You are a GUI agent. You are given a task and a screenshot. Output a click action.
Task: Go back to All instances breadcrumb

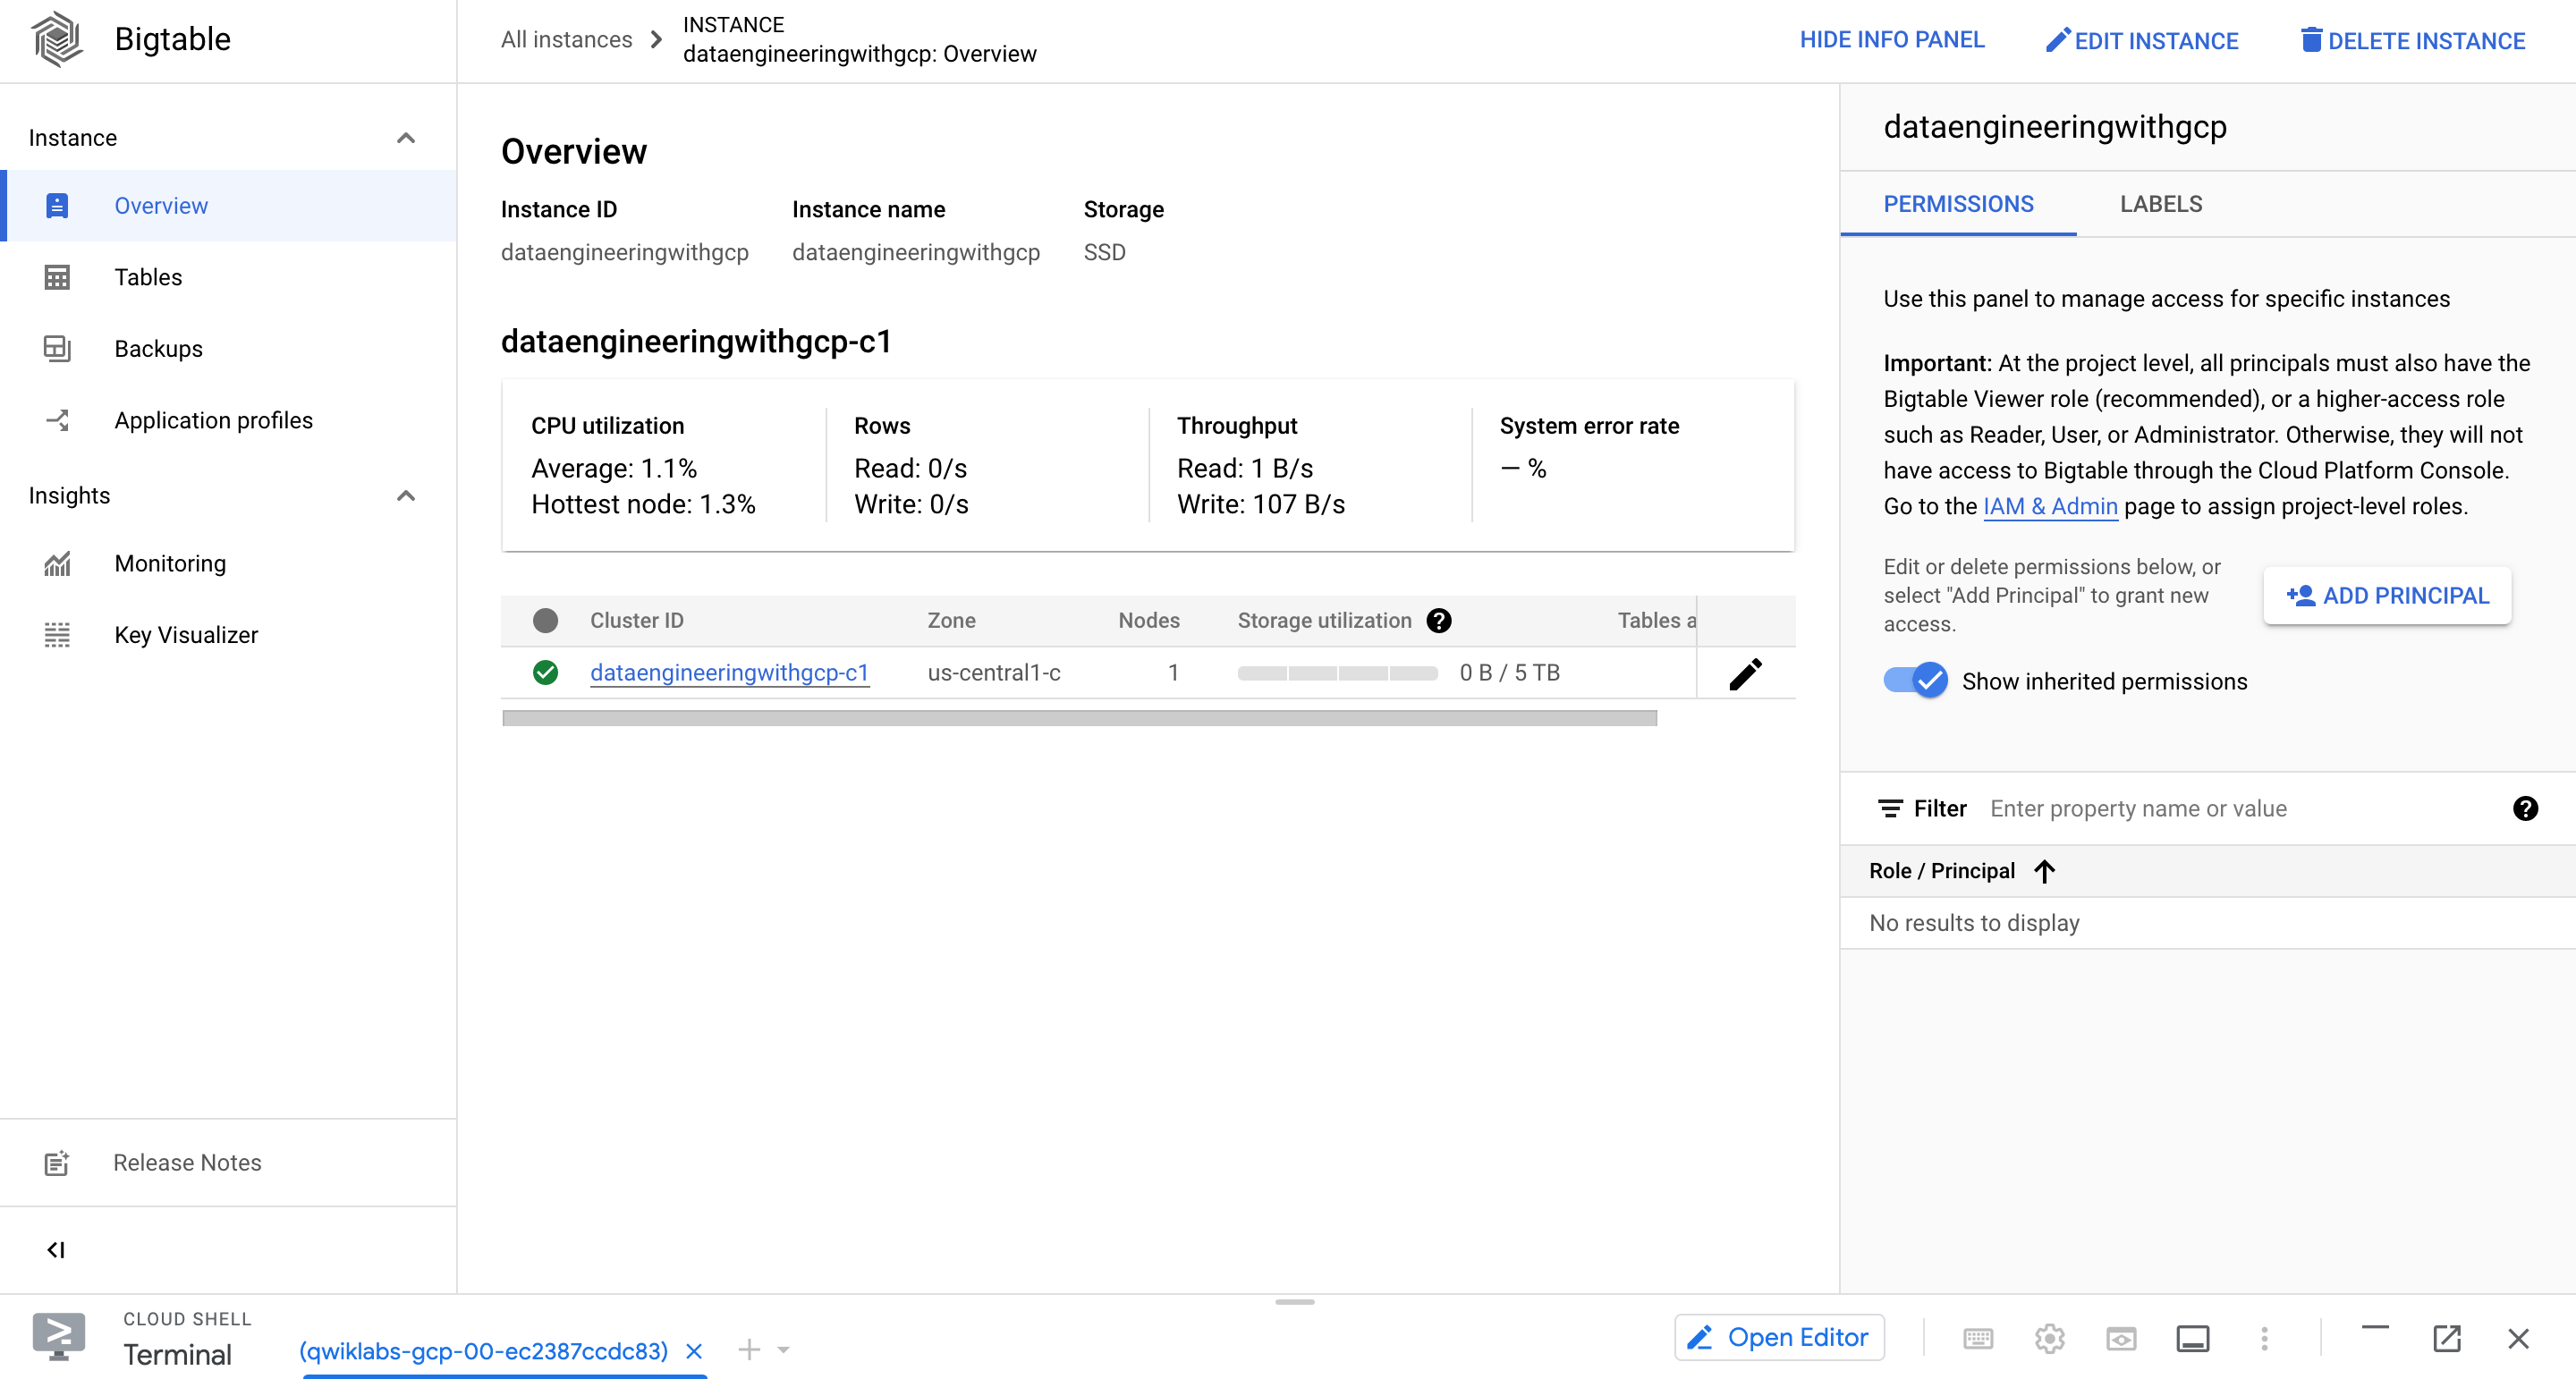(566, 39)
